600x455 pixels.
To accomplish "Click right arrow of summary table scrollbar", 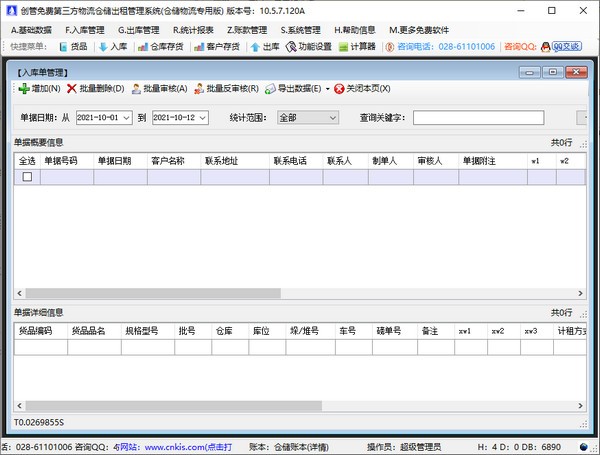I will [580, 294].
